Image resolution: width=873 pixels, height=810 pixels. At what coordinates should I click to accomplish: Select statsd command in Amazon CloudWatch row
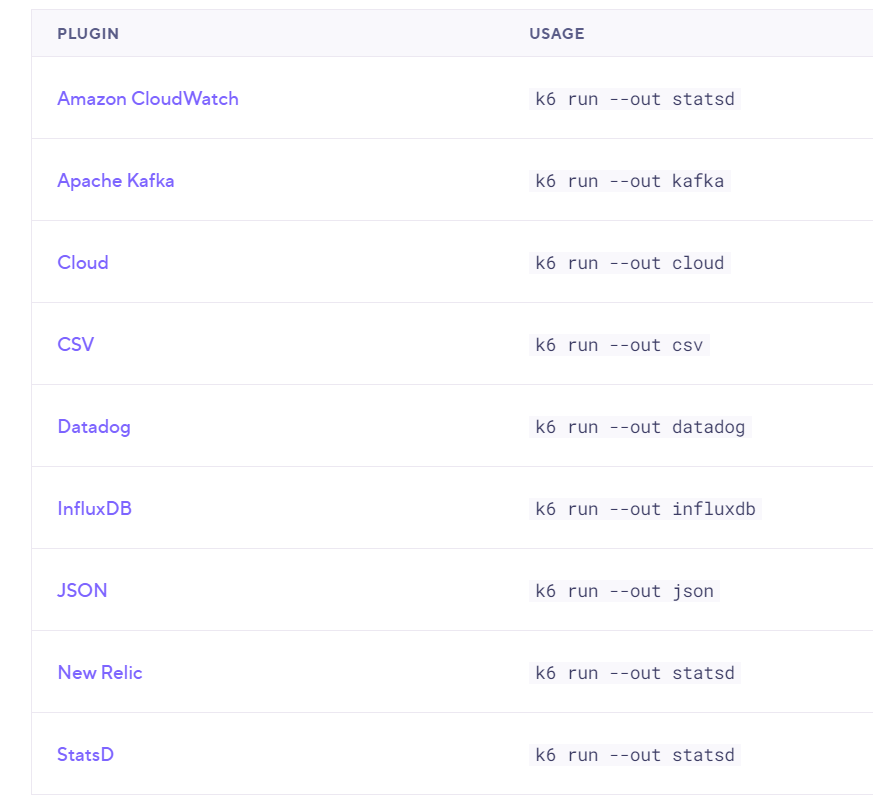(x=635, y=99)
